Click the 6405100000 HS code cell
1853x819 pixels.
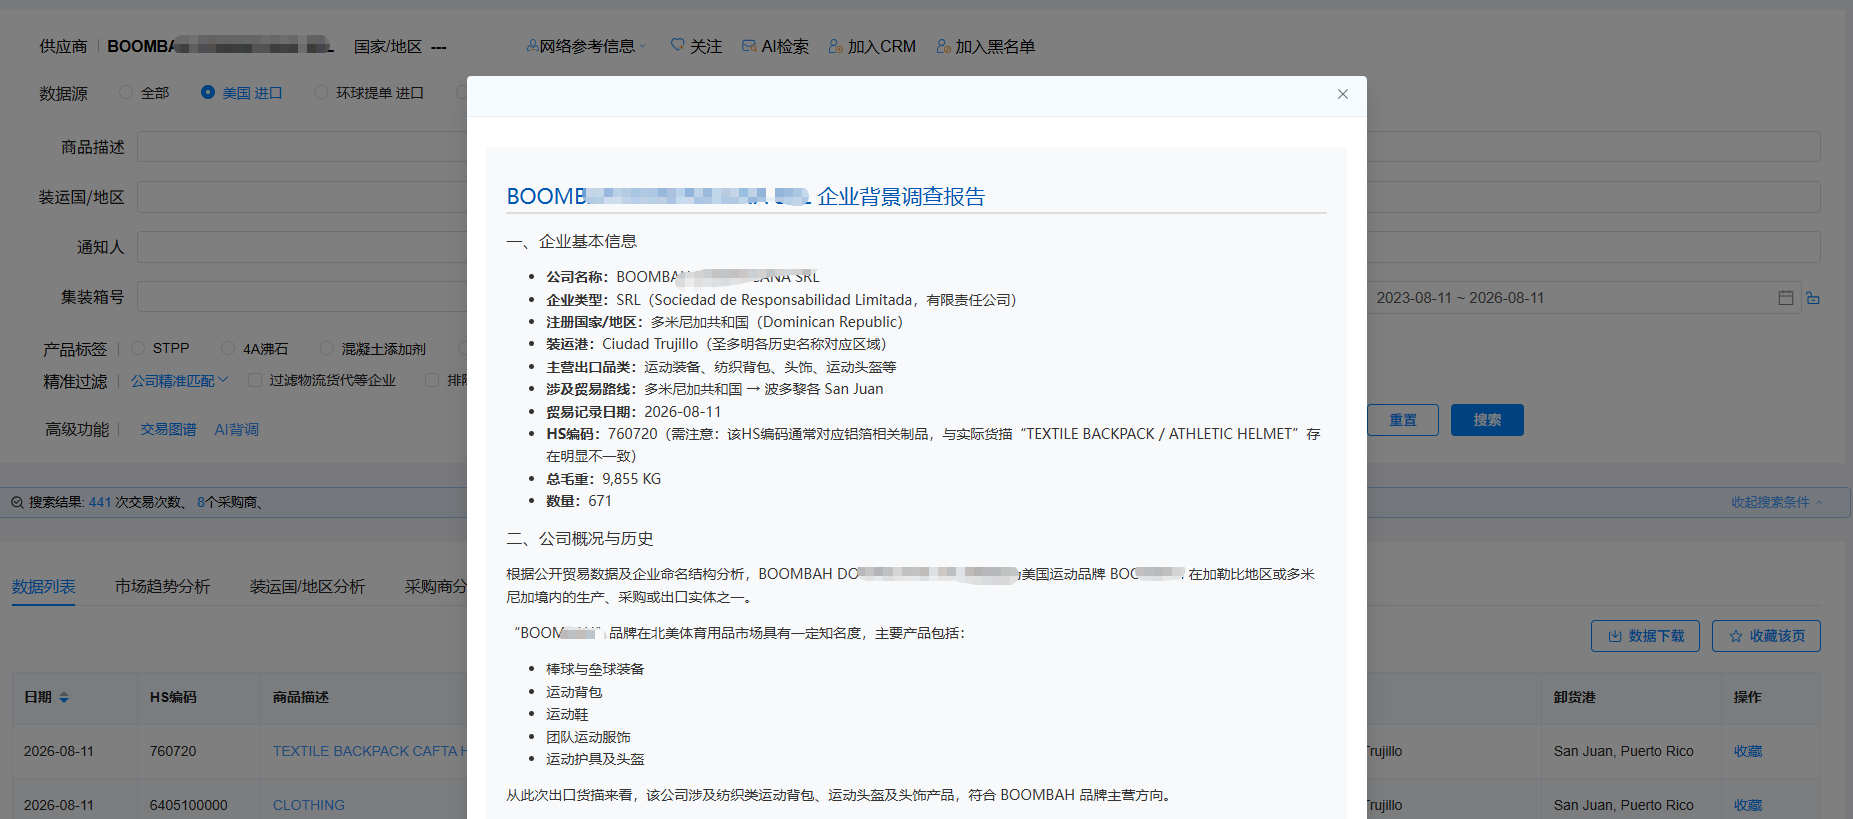[189, 805]
